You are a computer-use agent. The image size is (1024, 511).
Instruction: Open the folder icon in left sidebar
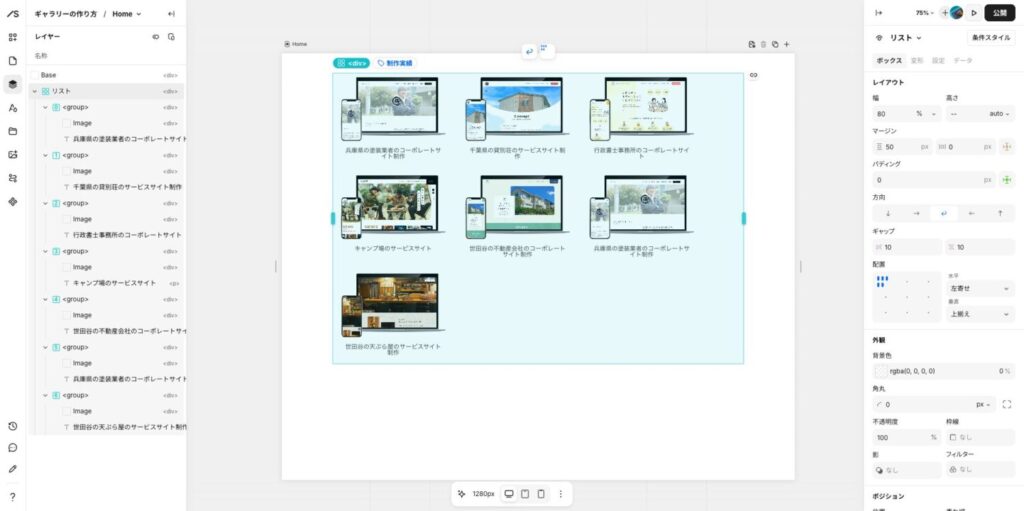pyautogui.click(x=13, y=131)
